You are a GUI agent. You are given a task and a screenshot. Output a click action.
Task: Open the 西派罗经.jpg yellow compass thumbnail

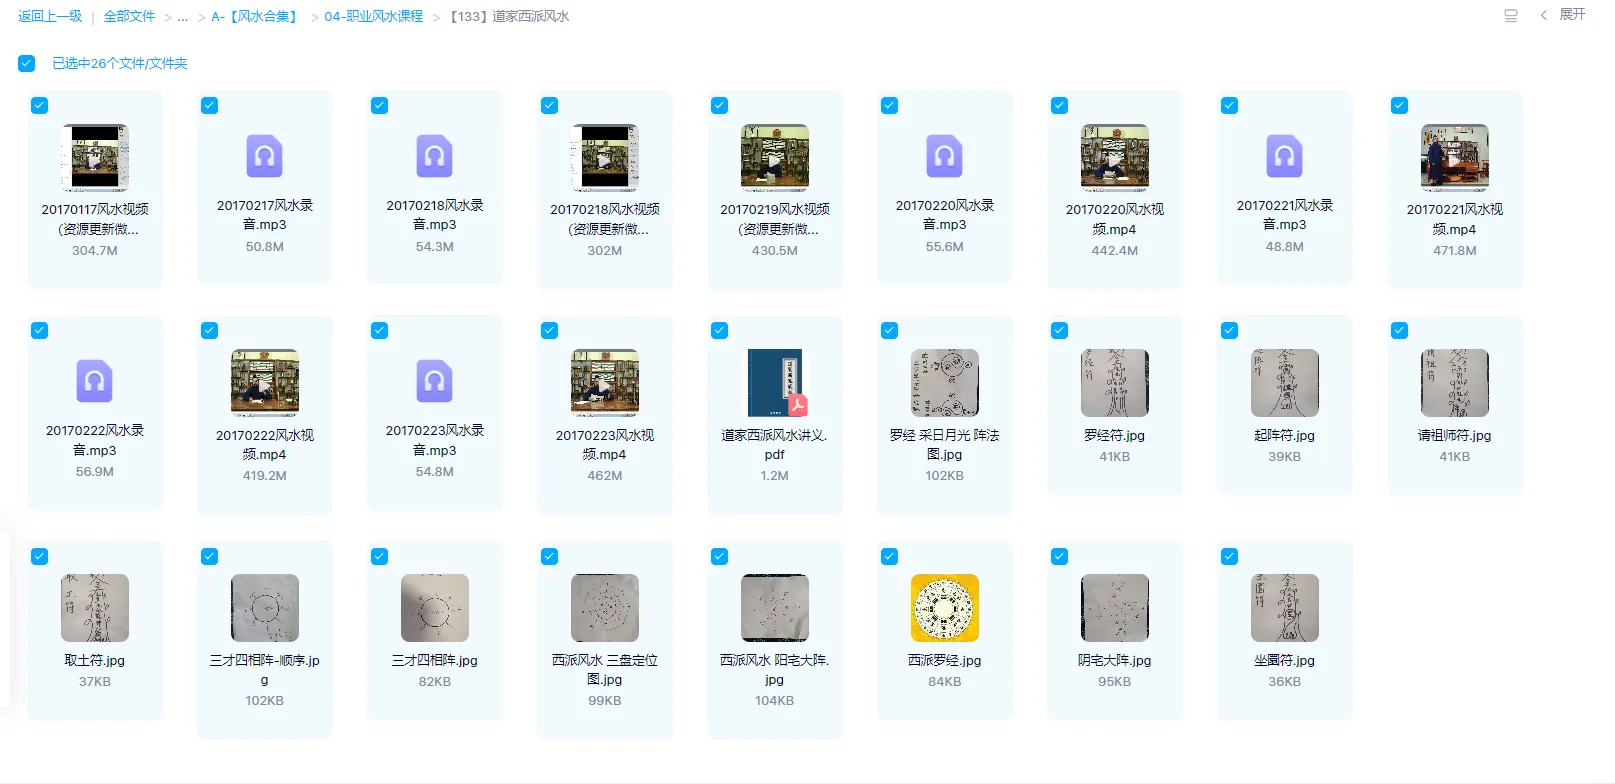click(944, 607)
